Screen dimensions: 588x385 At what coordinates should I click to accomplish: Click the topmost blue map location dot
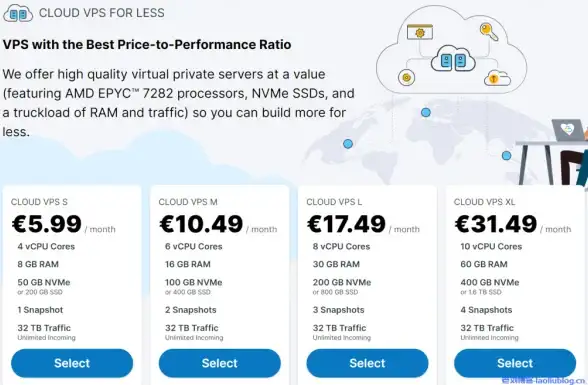[426, 112]
